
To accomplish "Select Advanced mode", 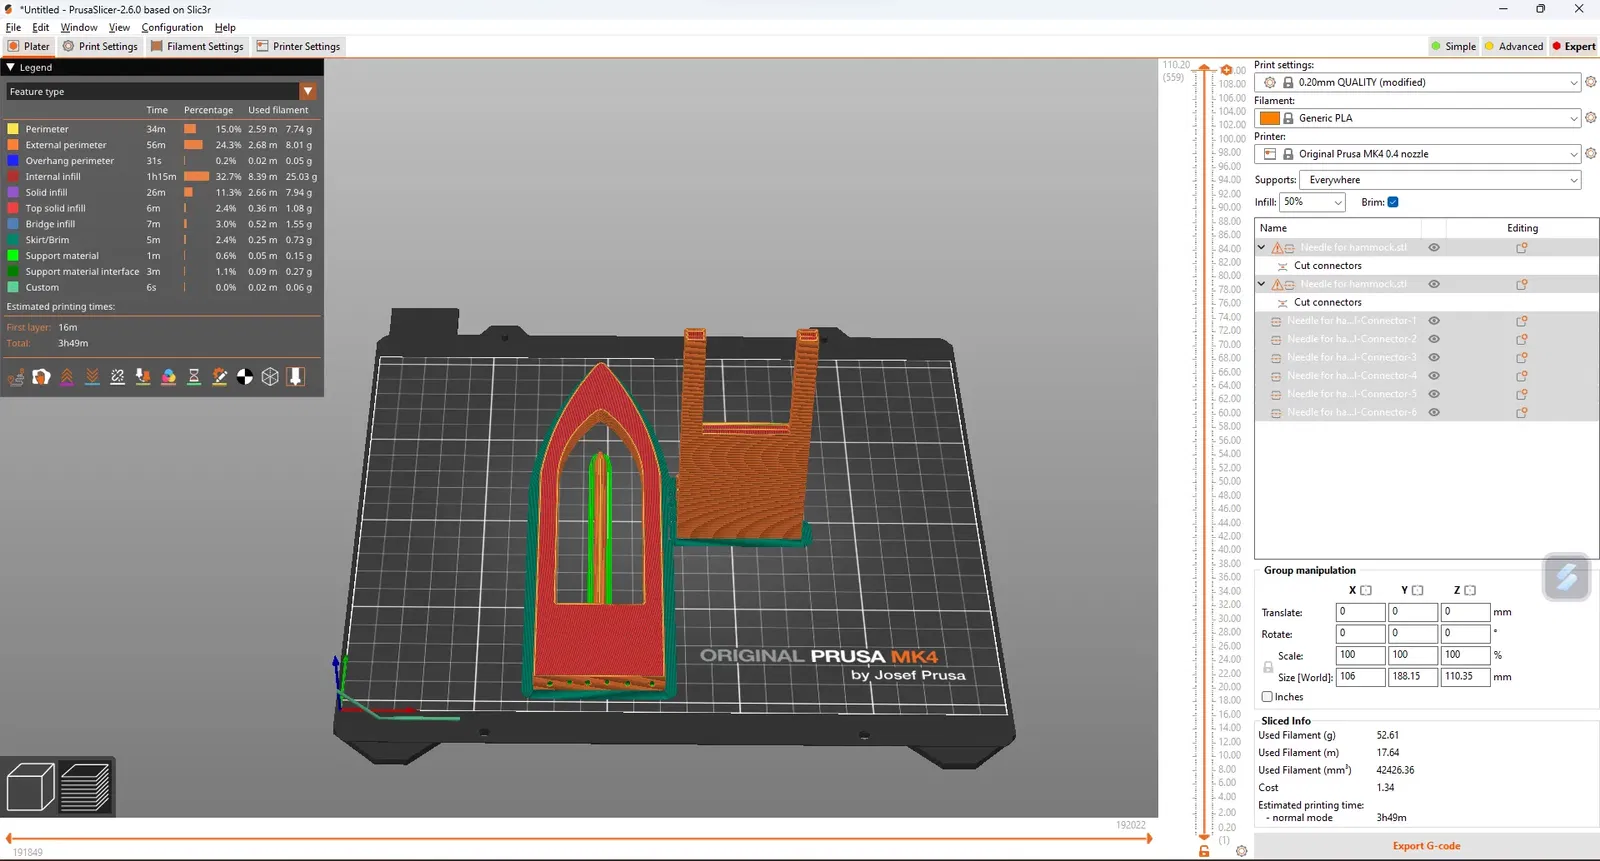I will point(1514,46).
